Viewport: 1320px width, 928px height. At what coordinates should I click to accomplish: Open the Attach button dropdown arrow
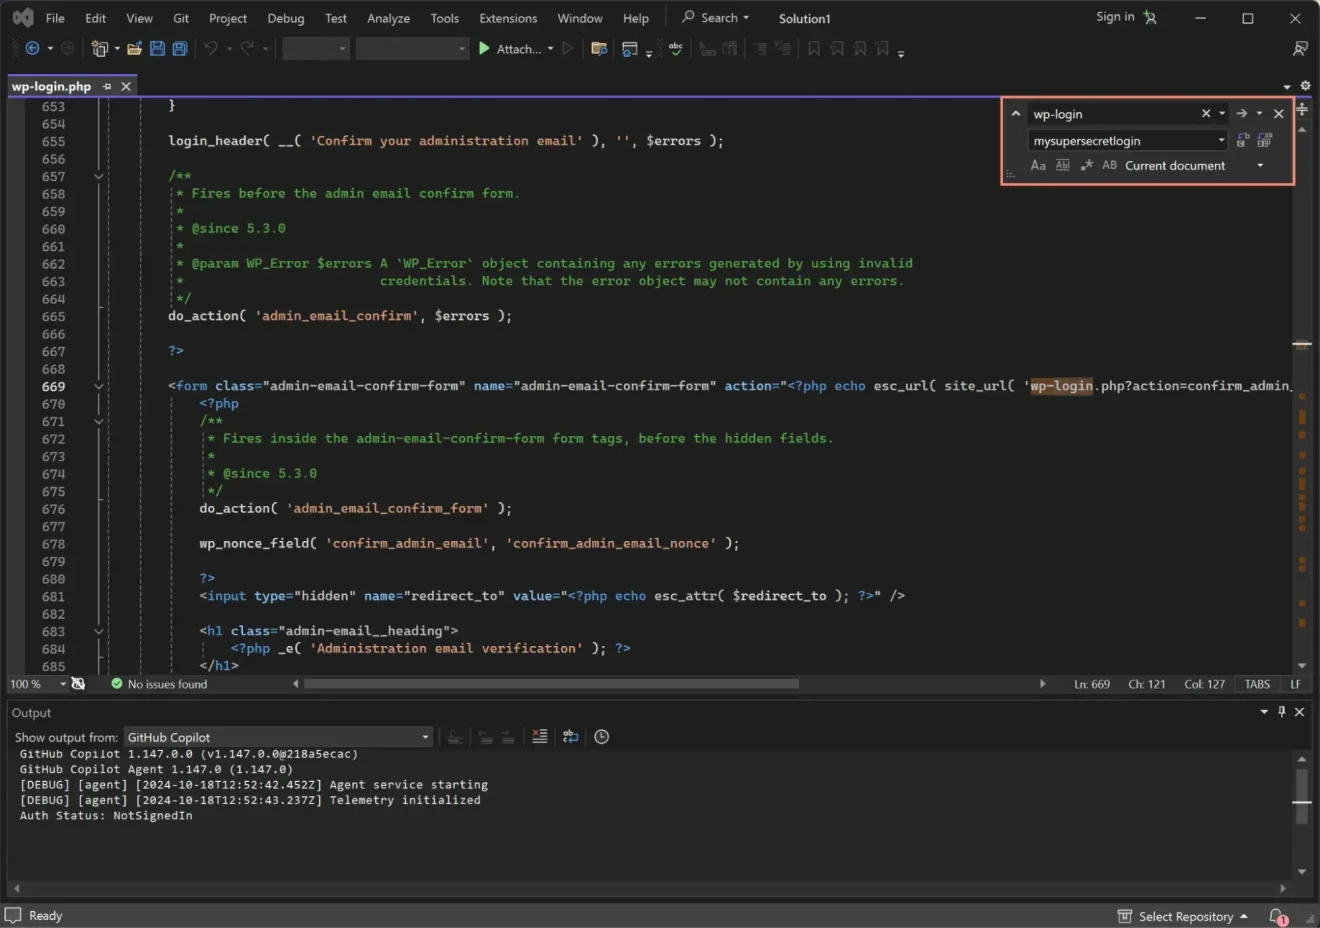coord(550,48)
